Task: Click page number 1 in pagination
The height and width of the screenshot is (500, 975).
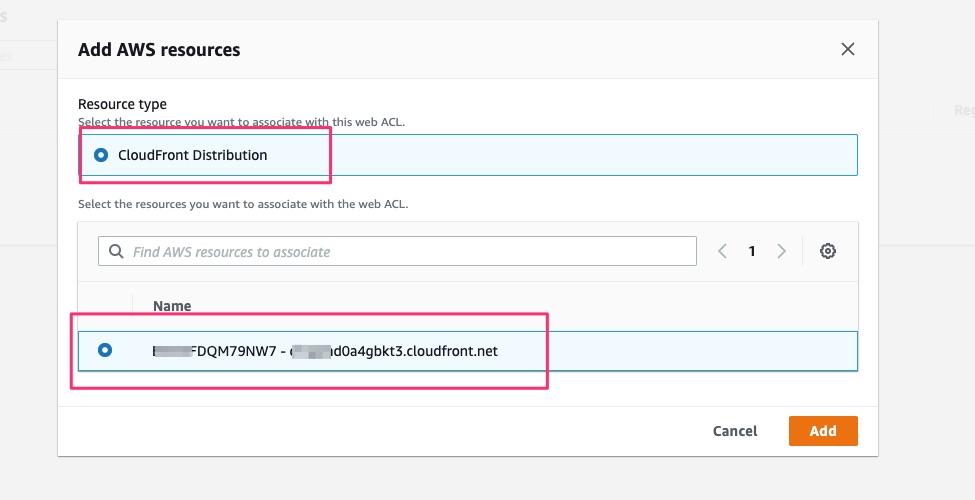Action: pyautogui.click(x=752, y=251)
